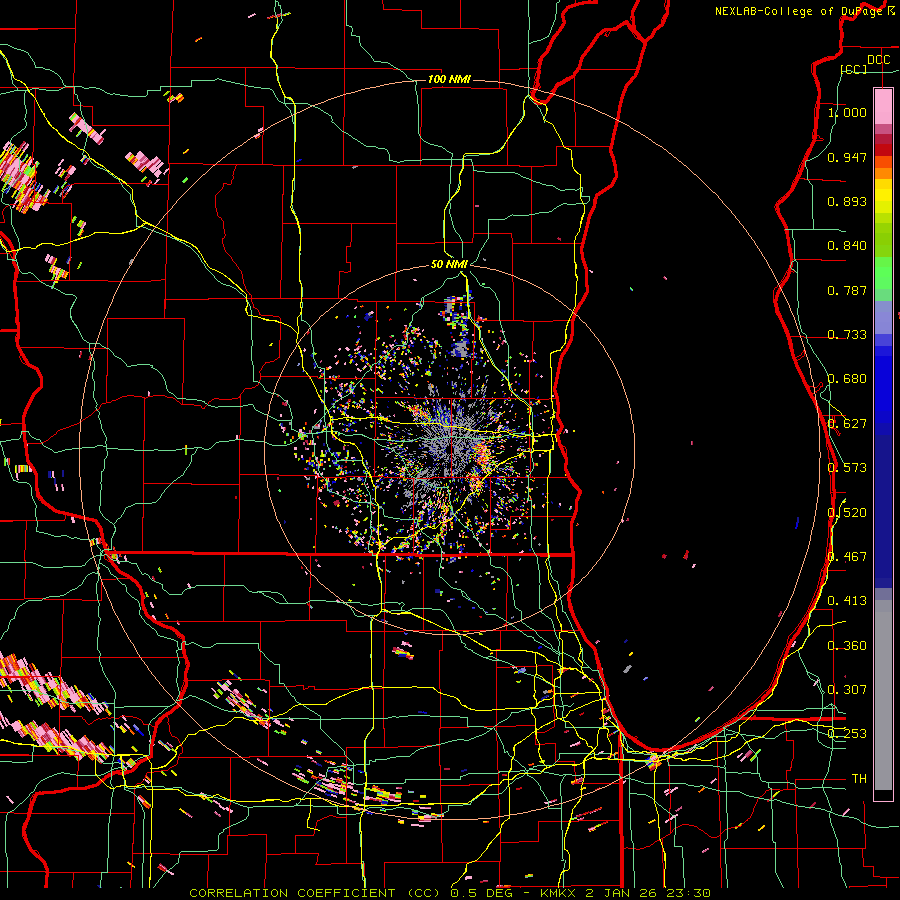Click the 1.000 value on the color scale
This screenshot has height=900, width=900.
pyautogui.click(x=847, y=112)
